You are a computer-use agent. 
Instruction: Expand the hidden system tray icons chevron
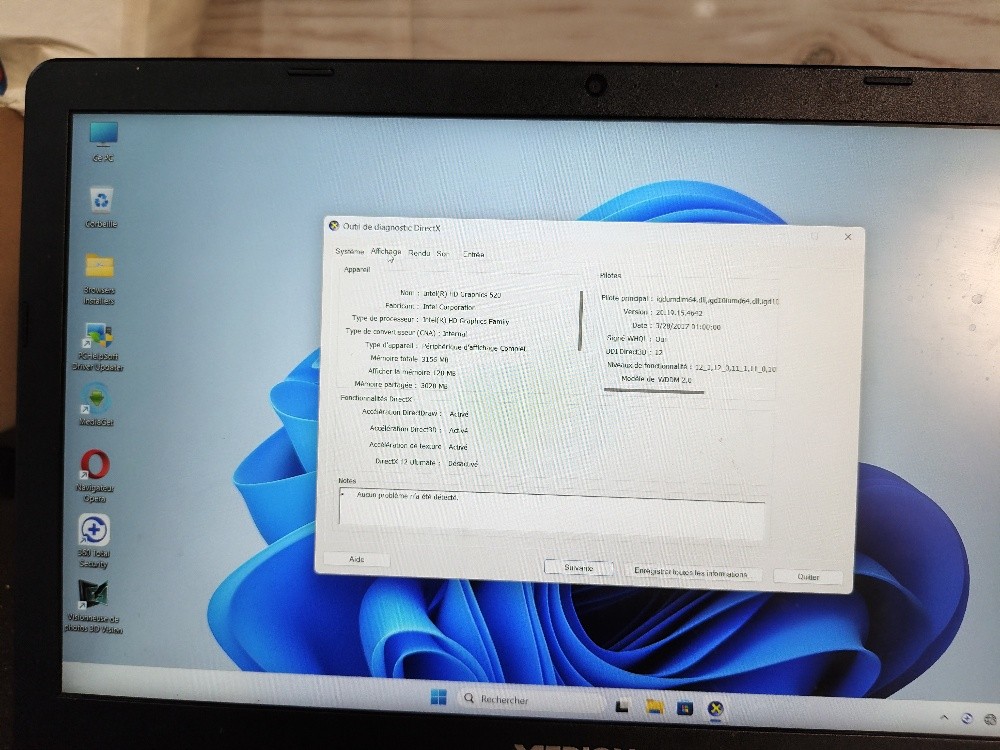pos(945,717)
